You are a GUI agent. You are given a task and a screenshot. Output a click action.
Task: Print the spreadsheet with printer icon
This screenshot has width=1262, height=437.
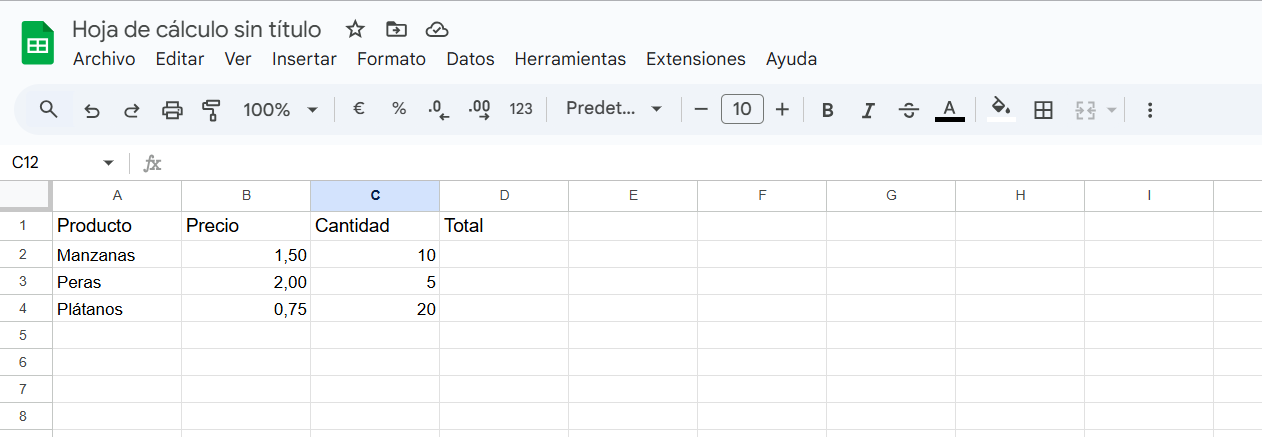pyautogui.click(x=172, y=110)
